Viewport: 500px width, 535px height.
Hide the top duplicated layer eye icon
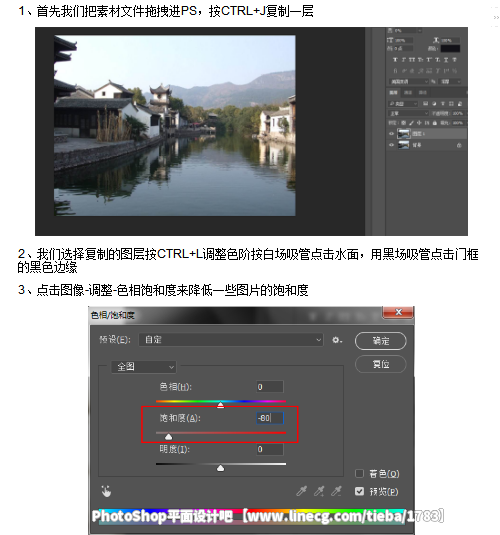coord(391,133)
